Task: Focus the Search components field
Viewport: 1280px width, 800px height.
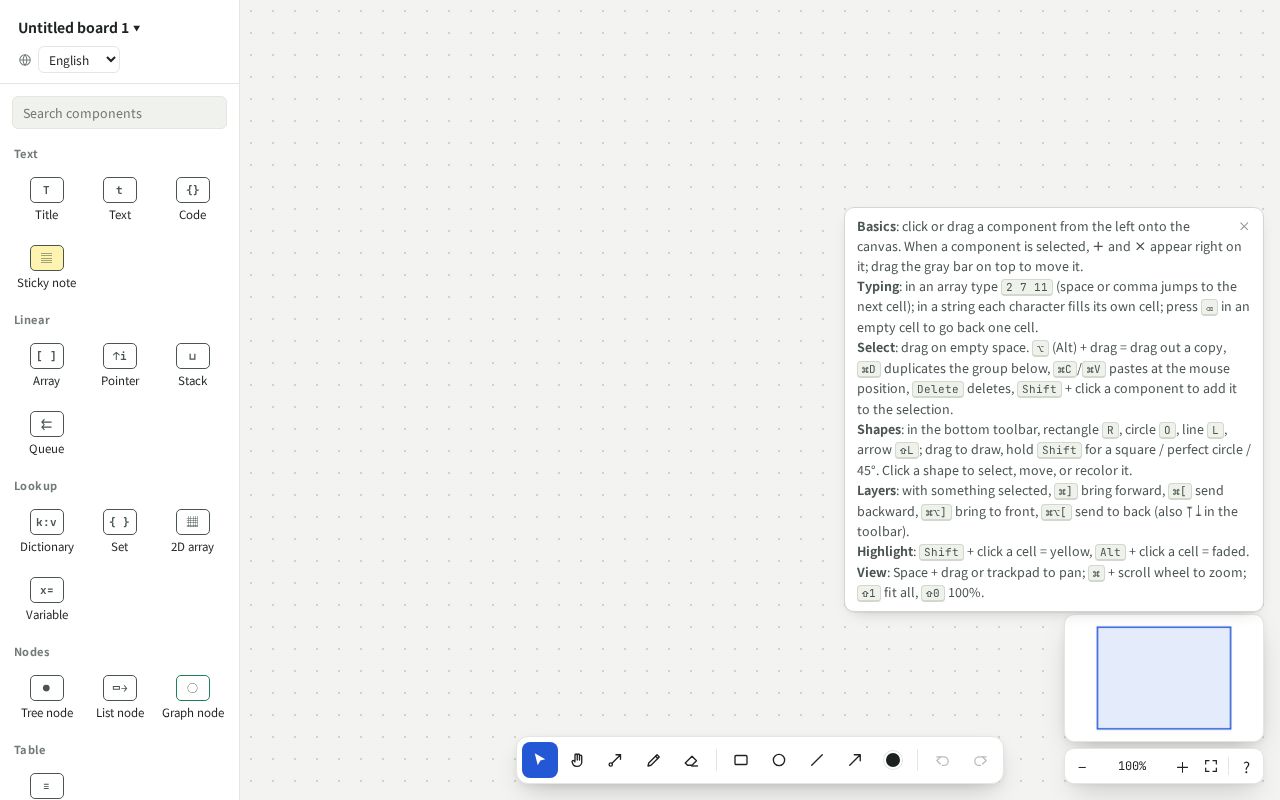Action: tap(120, 113)
